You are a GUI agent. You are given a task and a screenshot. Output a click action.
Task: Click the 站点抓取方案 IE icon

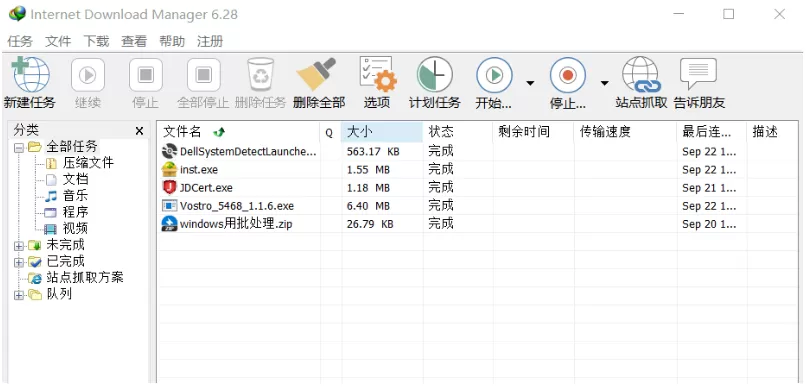point(35,278)
